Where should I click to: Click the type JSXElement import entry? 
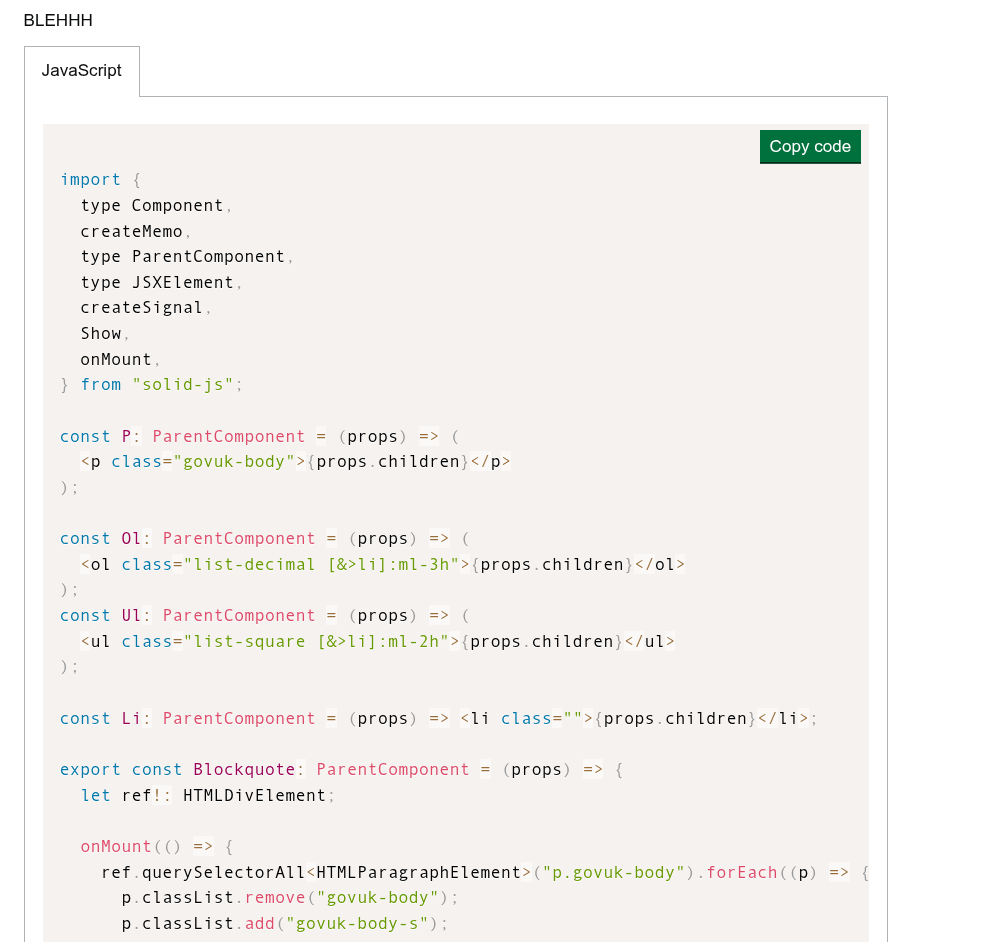(157, 283)
